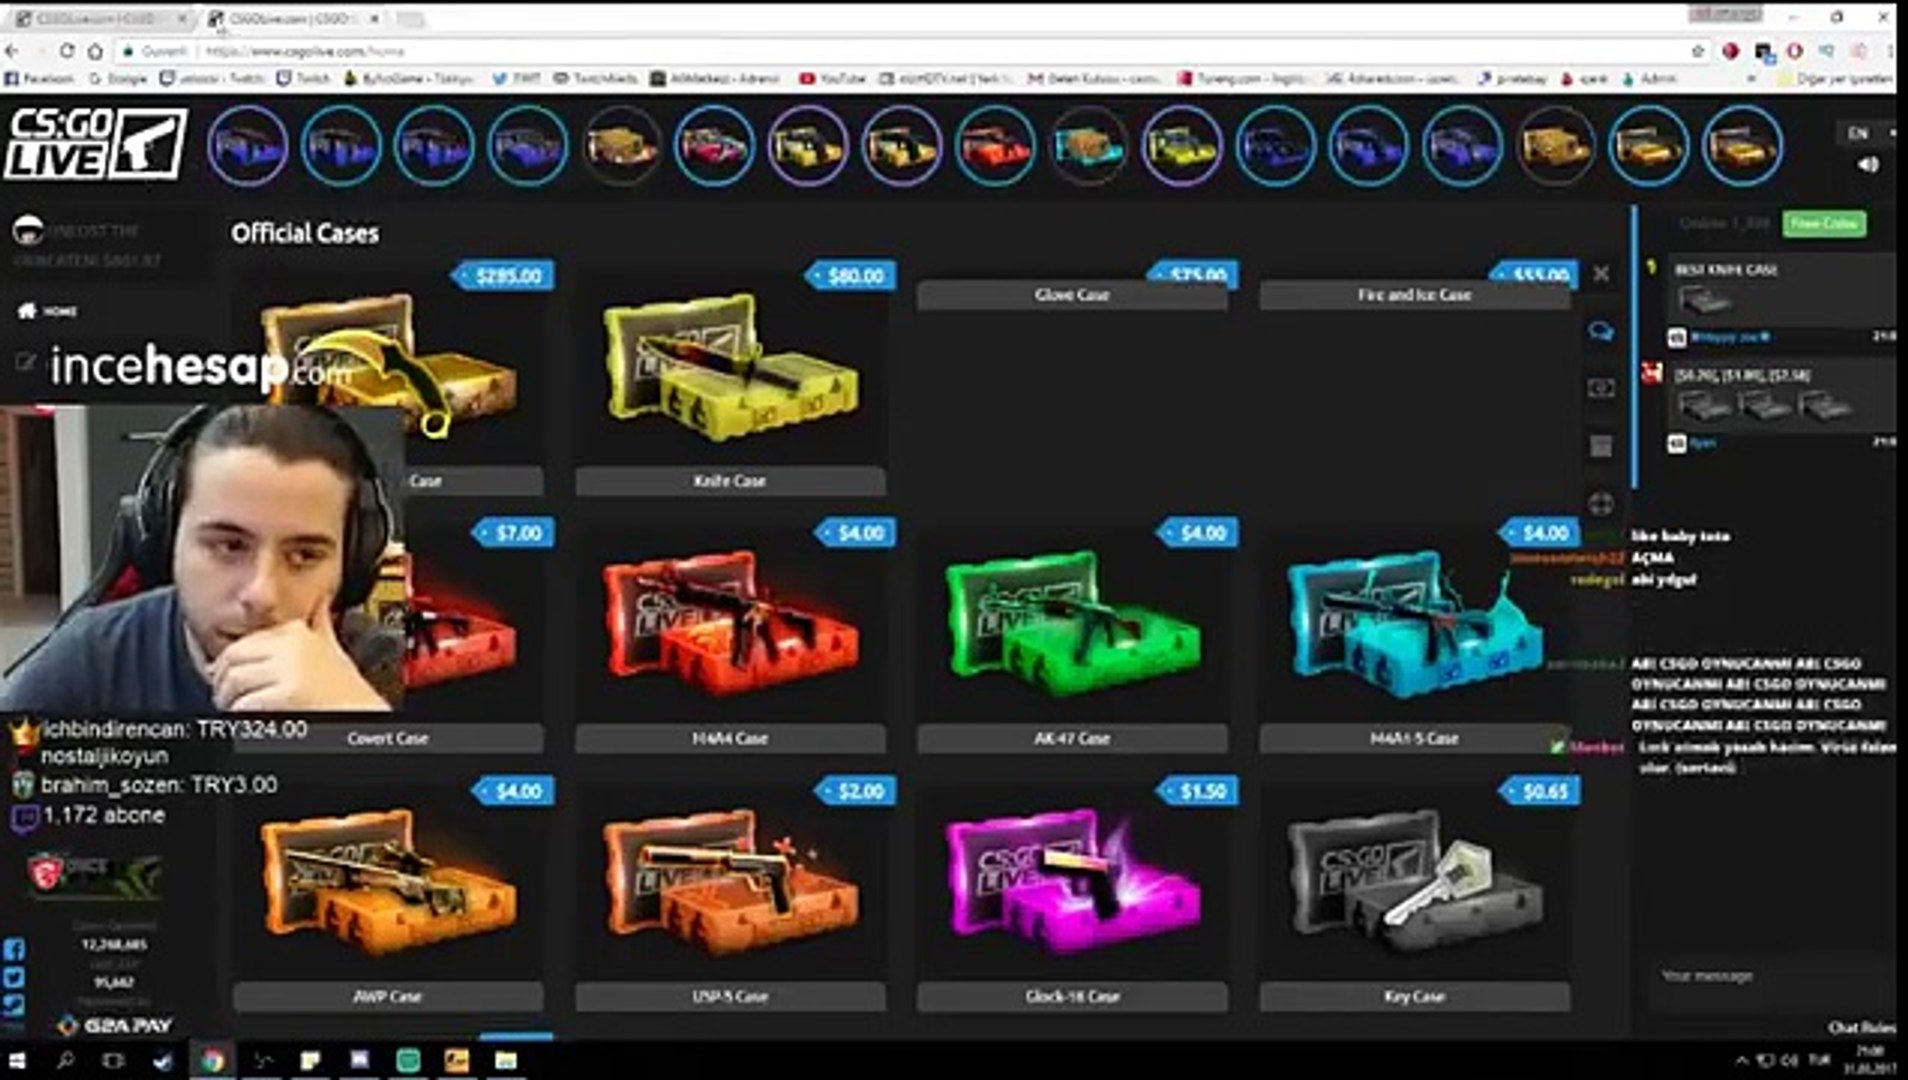Click the G2A PAY logo
The width and height of the screenshot is (1908, 1080).
click(x=115, y=1025)
